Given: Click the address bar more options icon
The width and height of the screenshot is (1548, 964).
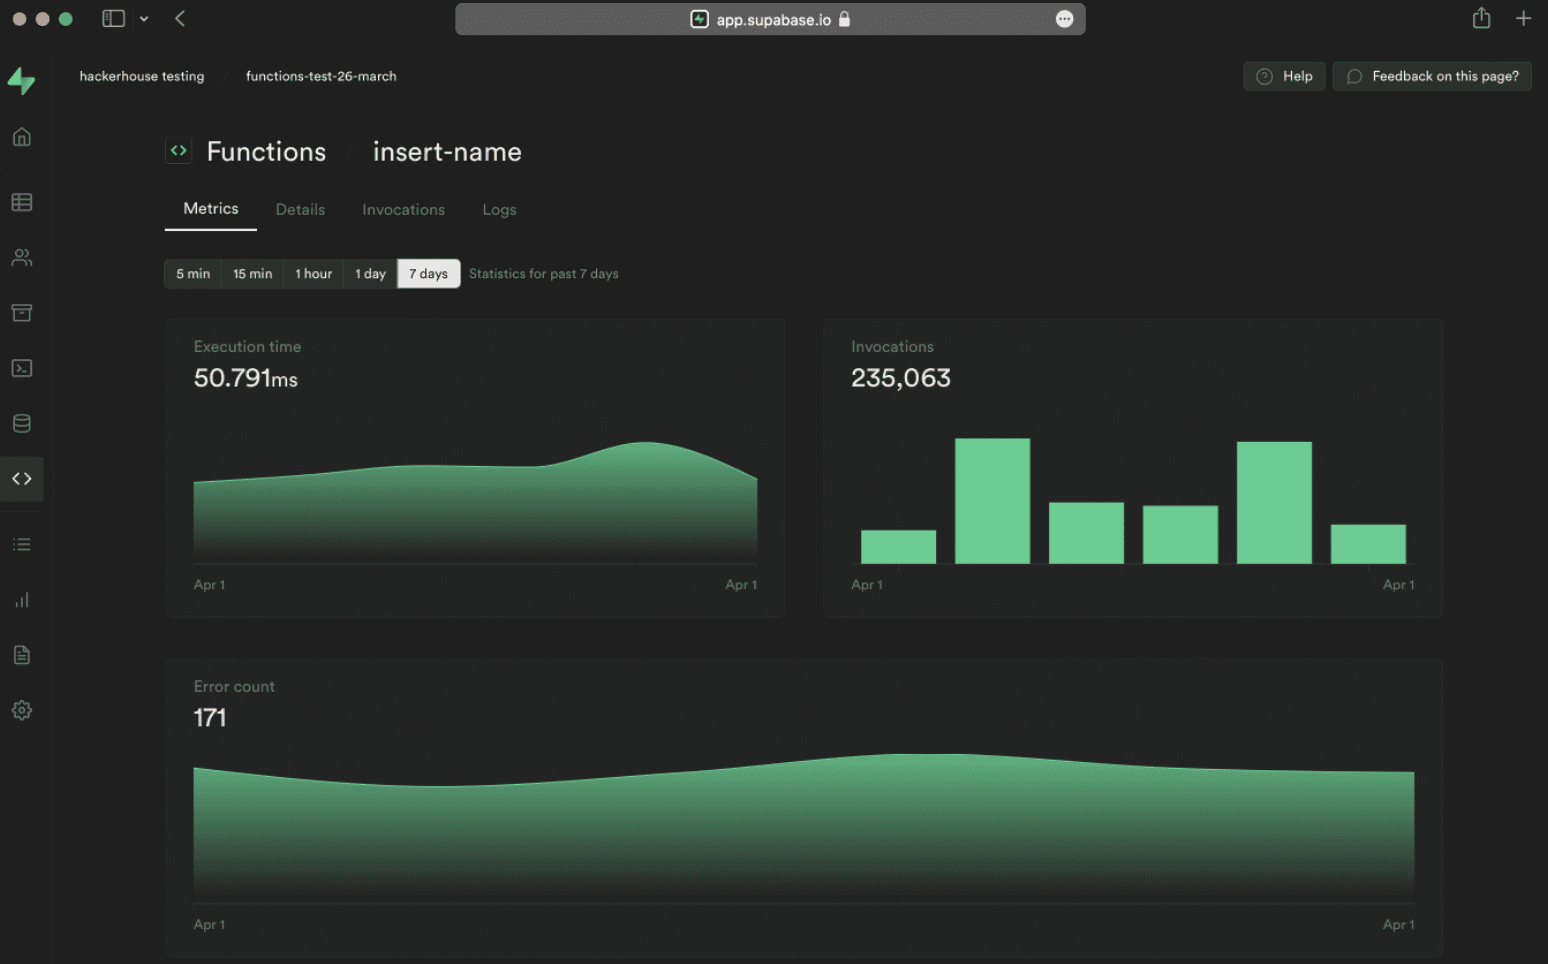Looking at the screenshot, I should click(1064, 19).
